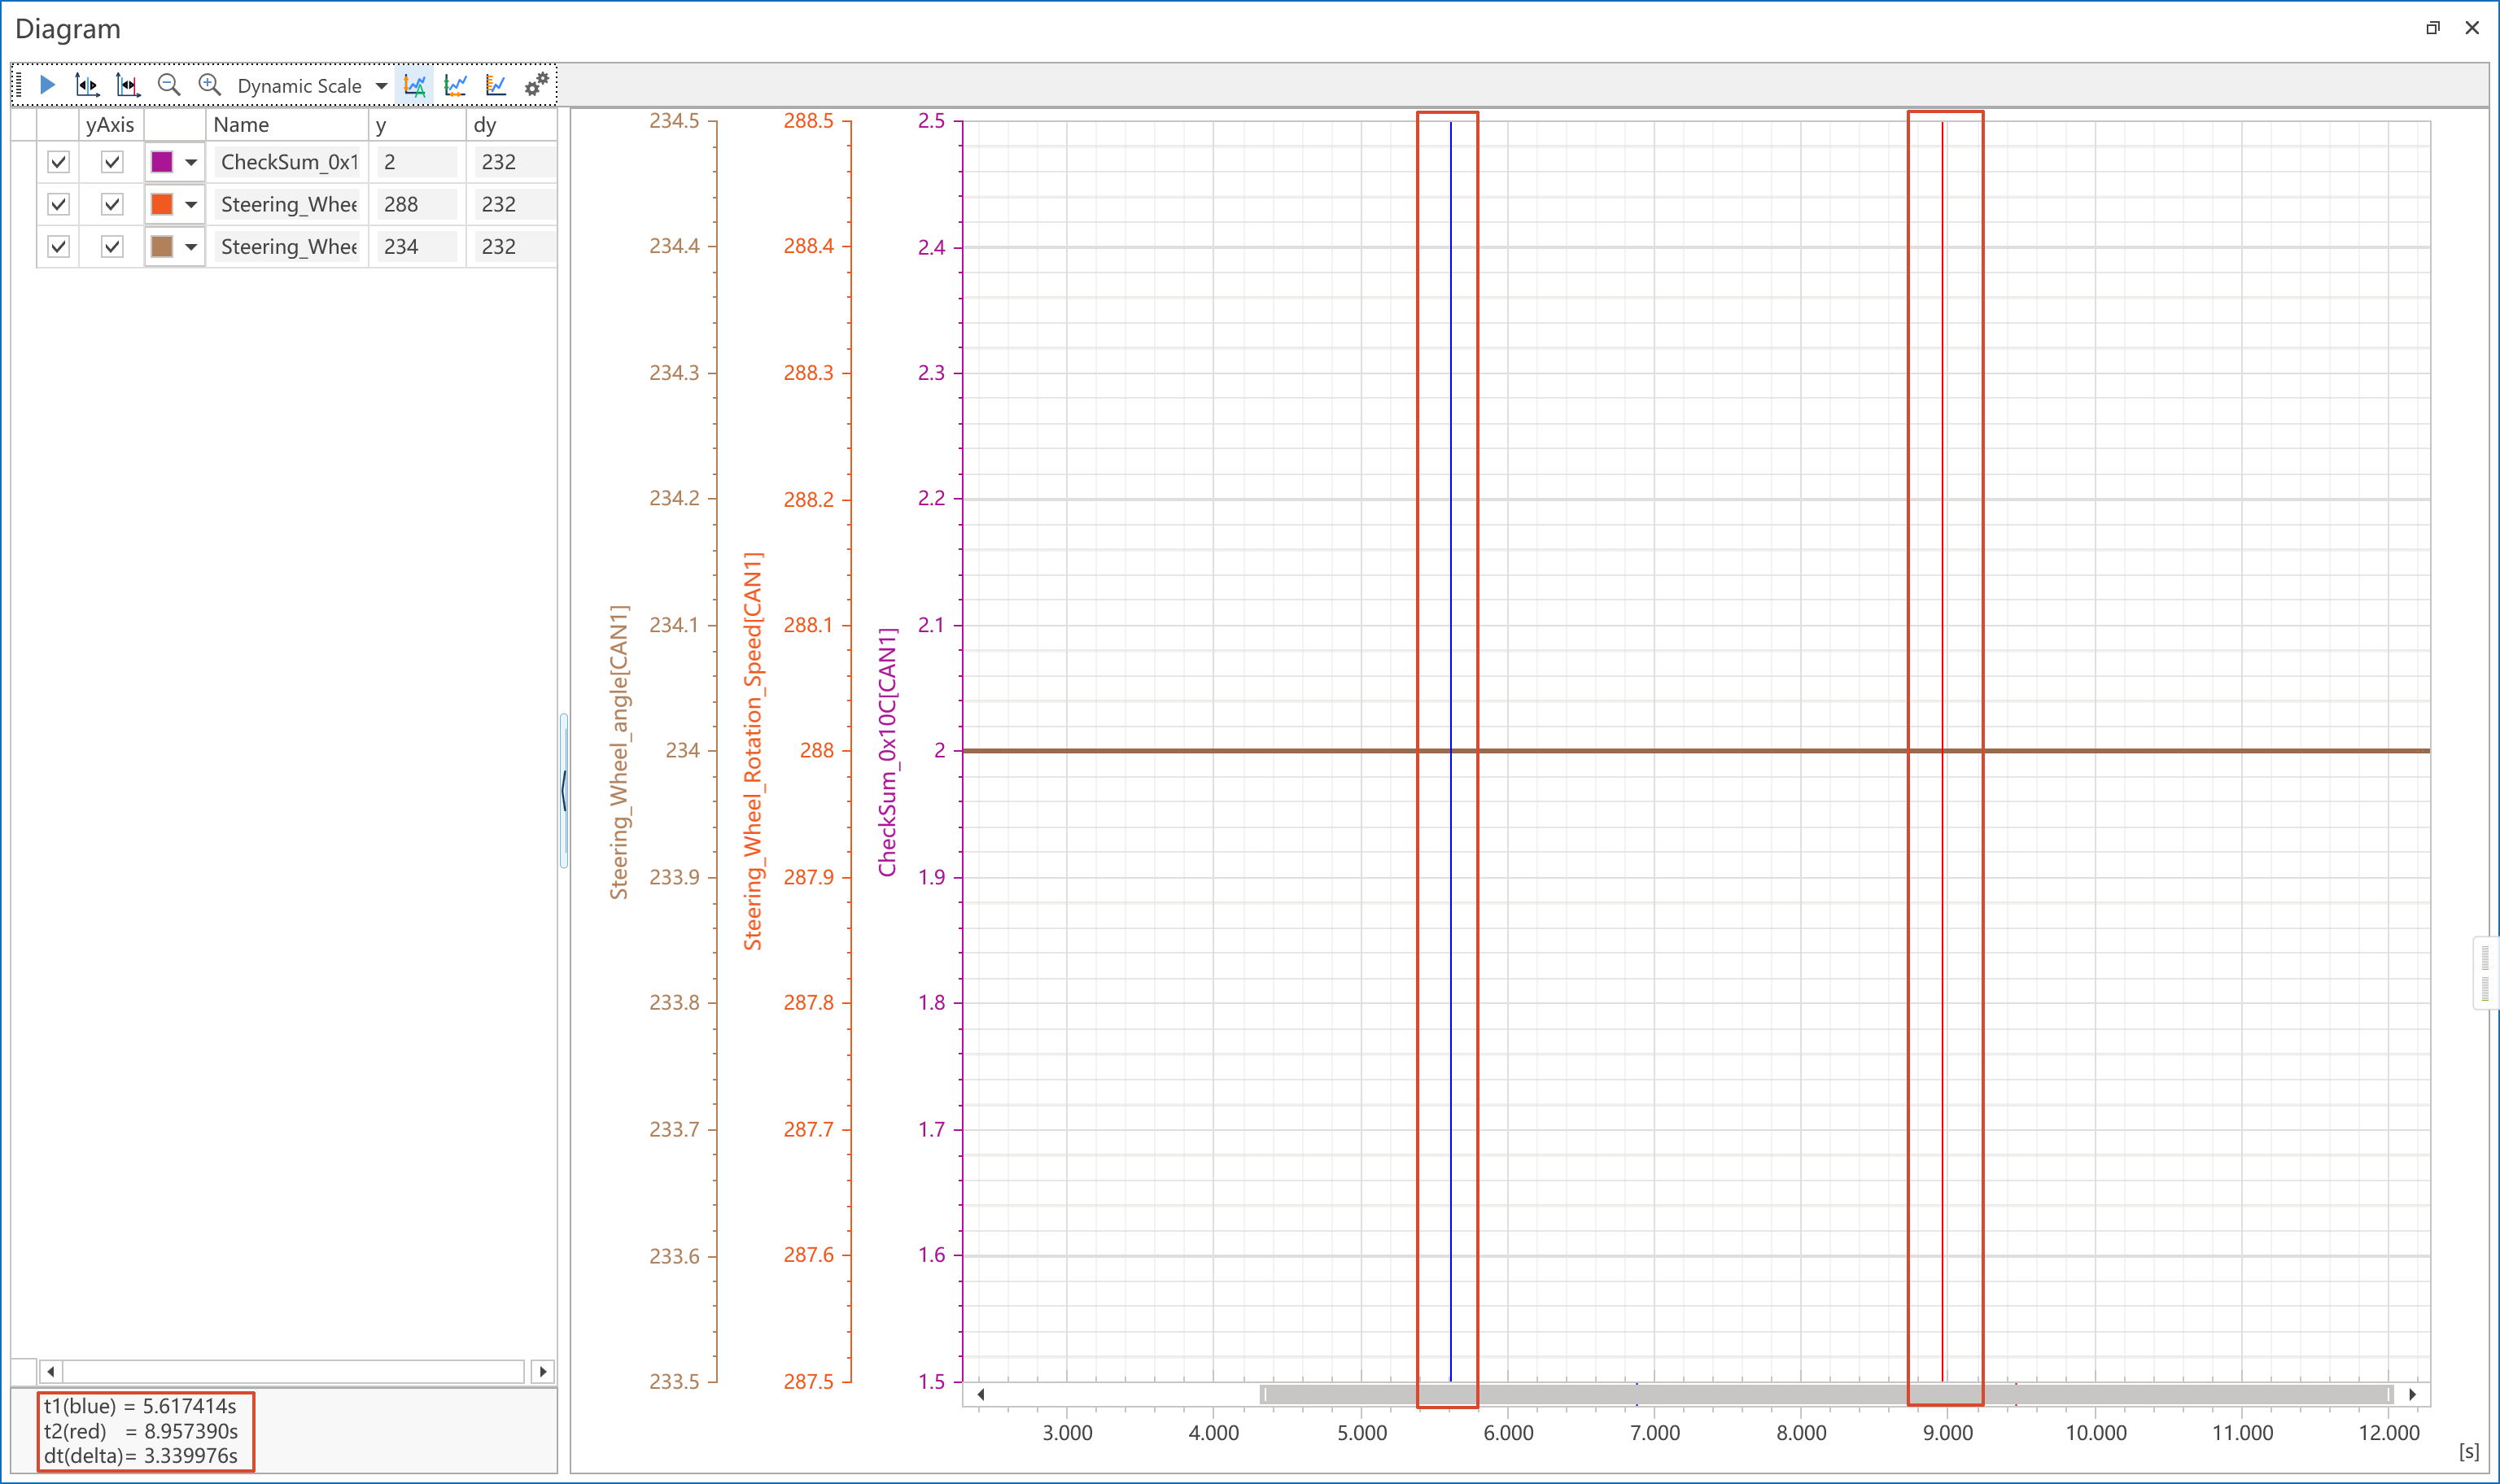
Task: Uncheck visibility checkbox for CheckSum_0x1 row
Action: point(59,162)
